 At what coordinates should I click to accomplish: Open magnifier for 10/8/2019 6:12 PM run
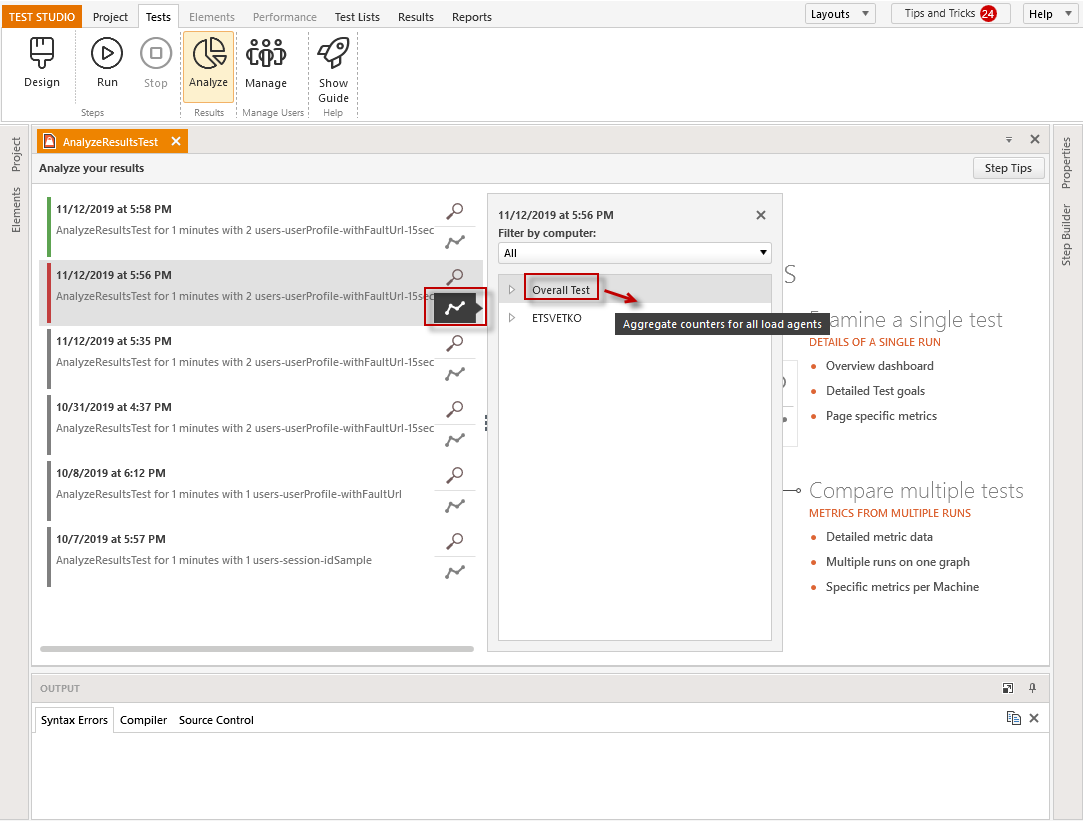tap(454, 474)
